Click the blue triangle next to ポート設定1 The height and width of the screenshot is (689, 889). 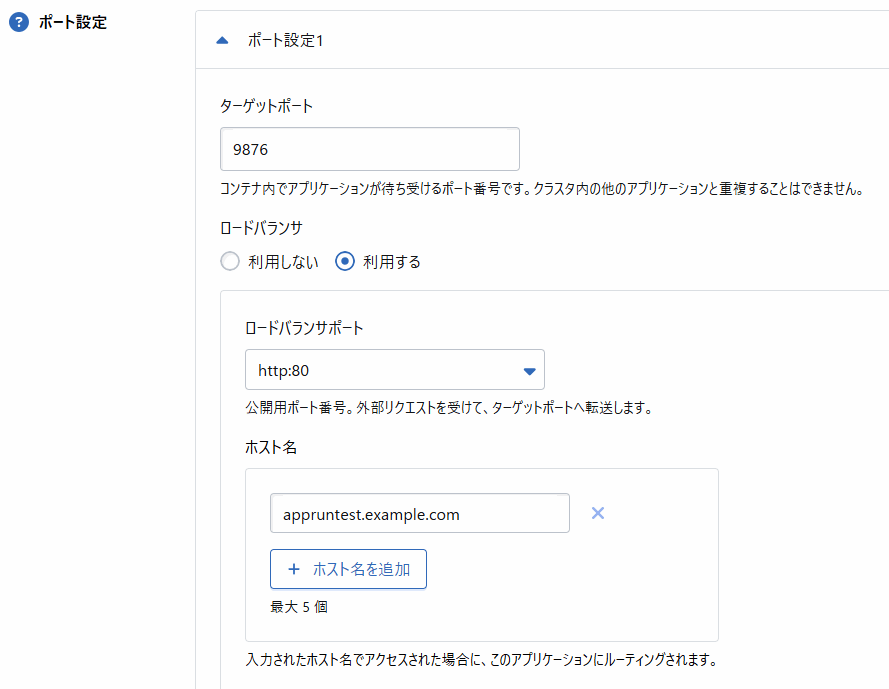pyautogui.click(x=222, y=42)
